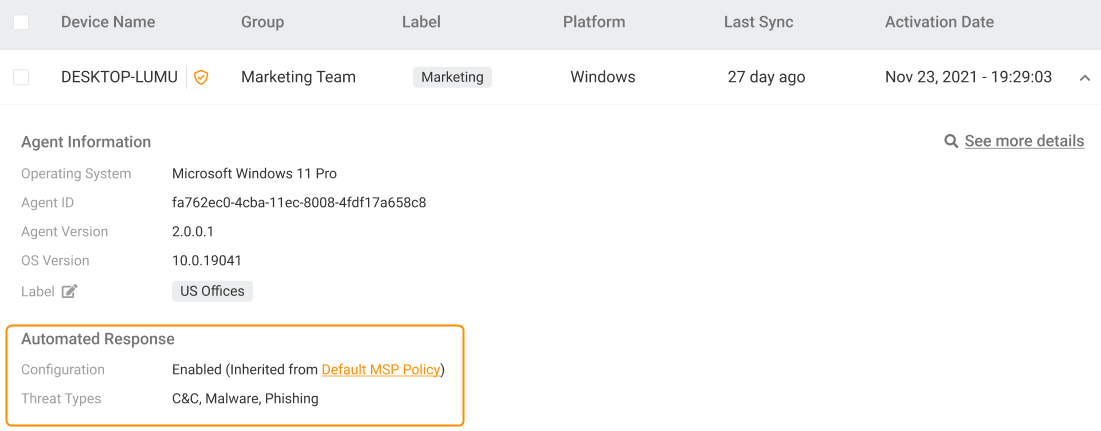Image resolution: width=1101 pixels, height=431 pixels.
Task: Click the Activation Date column header
Action: click(939, 22)
